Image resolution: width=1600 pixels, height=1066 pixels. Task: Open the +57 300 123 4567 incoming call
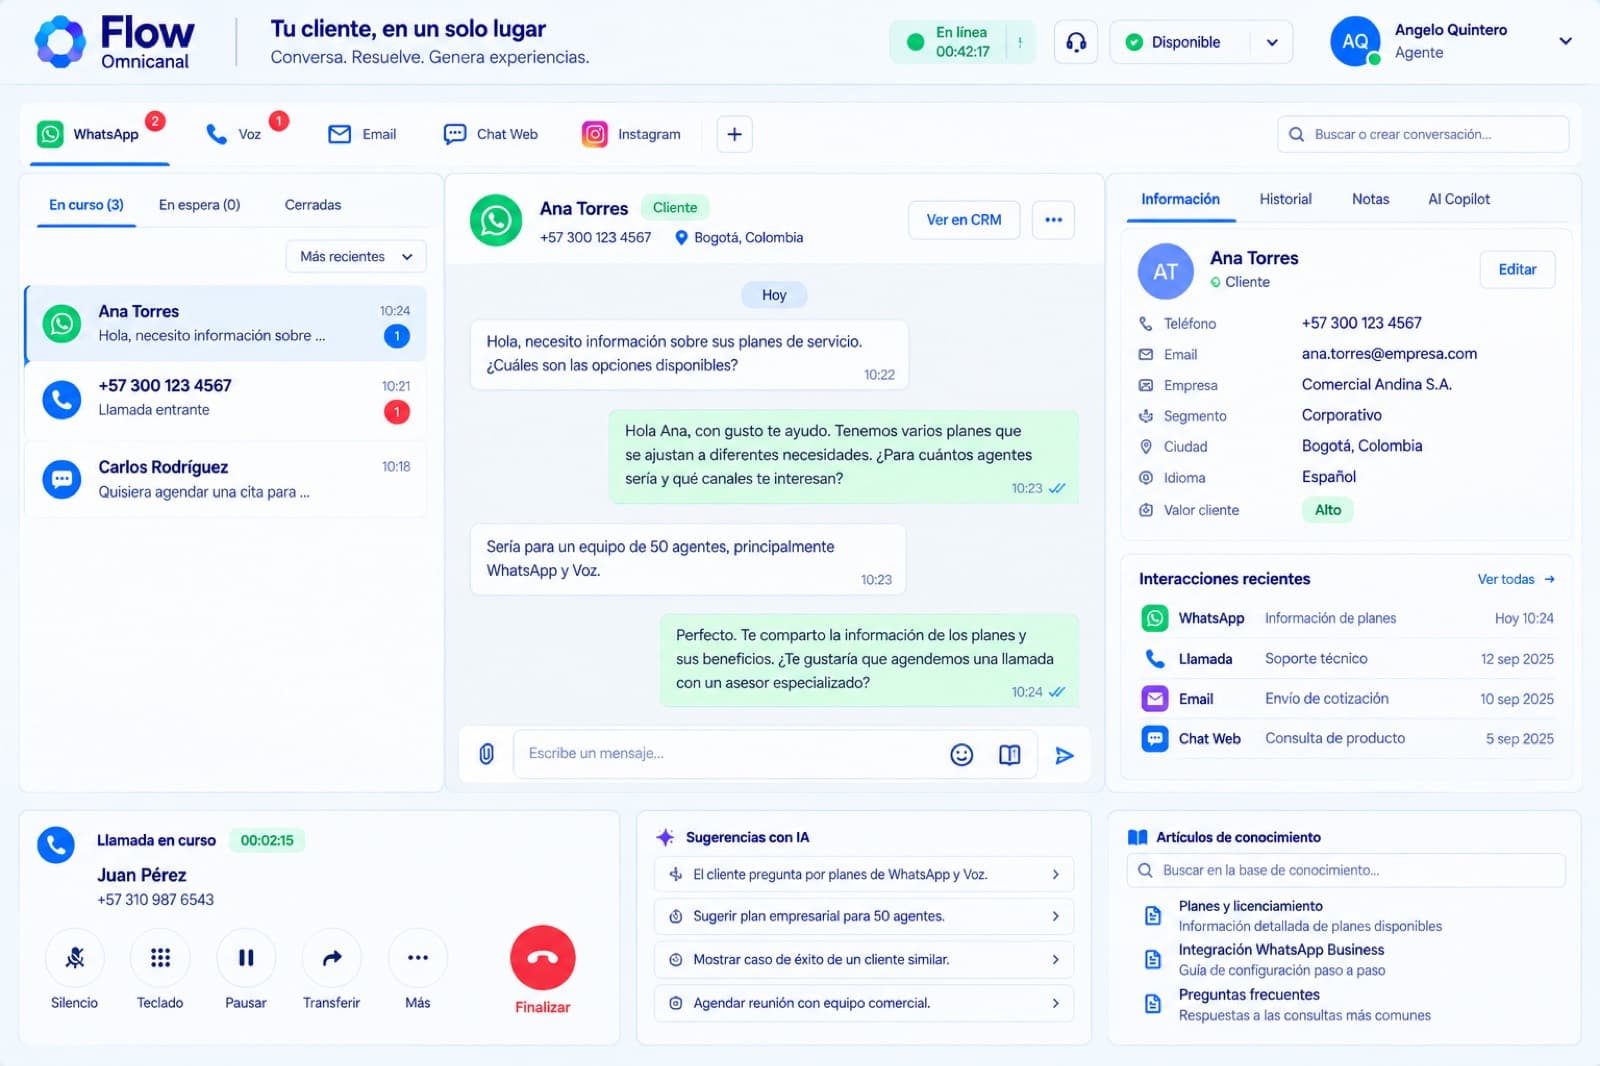[x=226, y=399]
